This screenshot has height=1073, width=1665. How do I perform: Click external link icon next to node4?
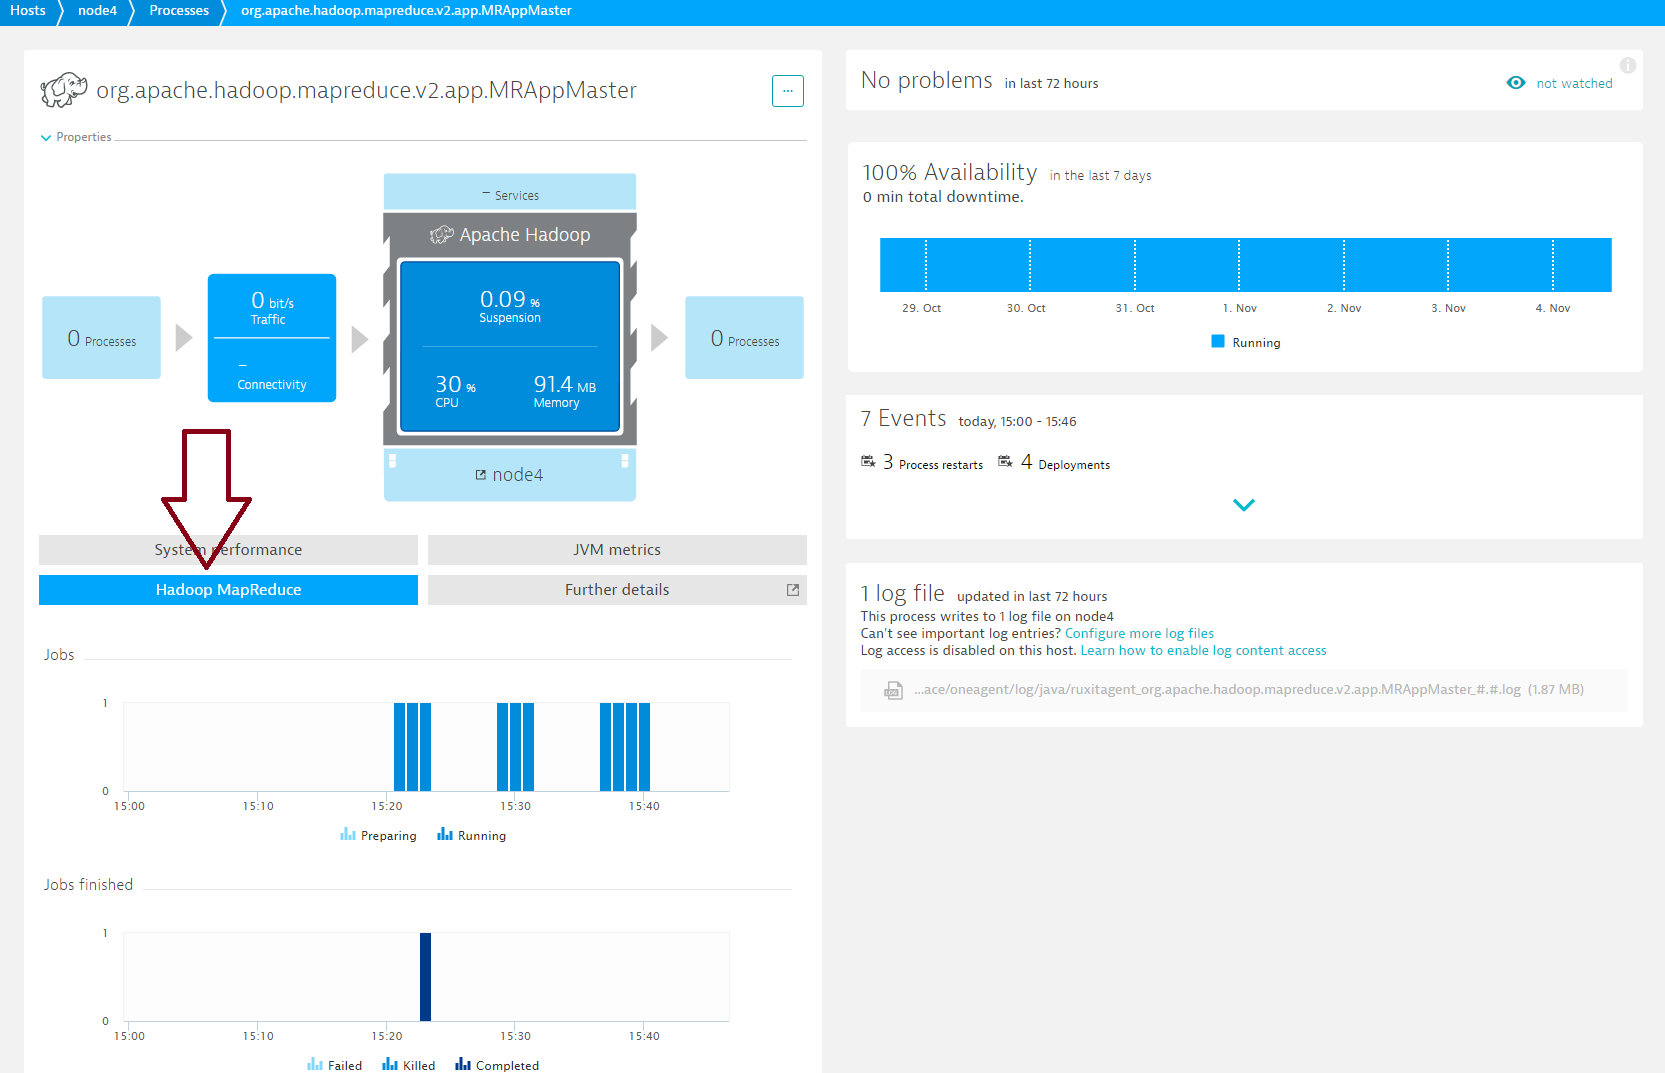pyautogui.click(x=481, y=475)
